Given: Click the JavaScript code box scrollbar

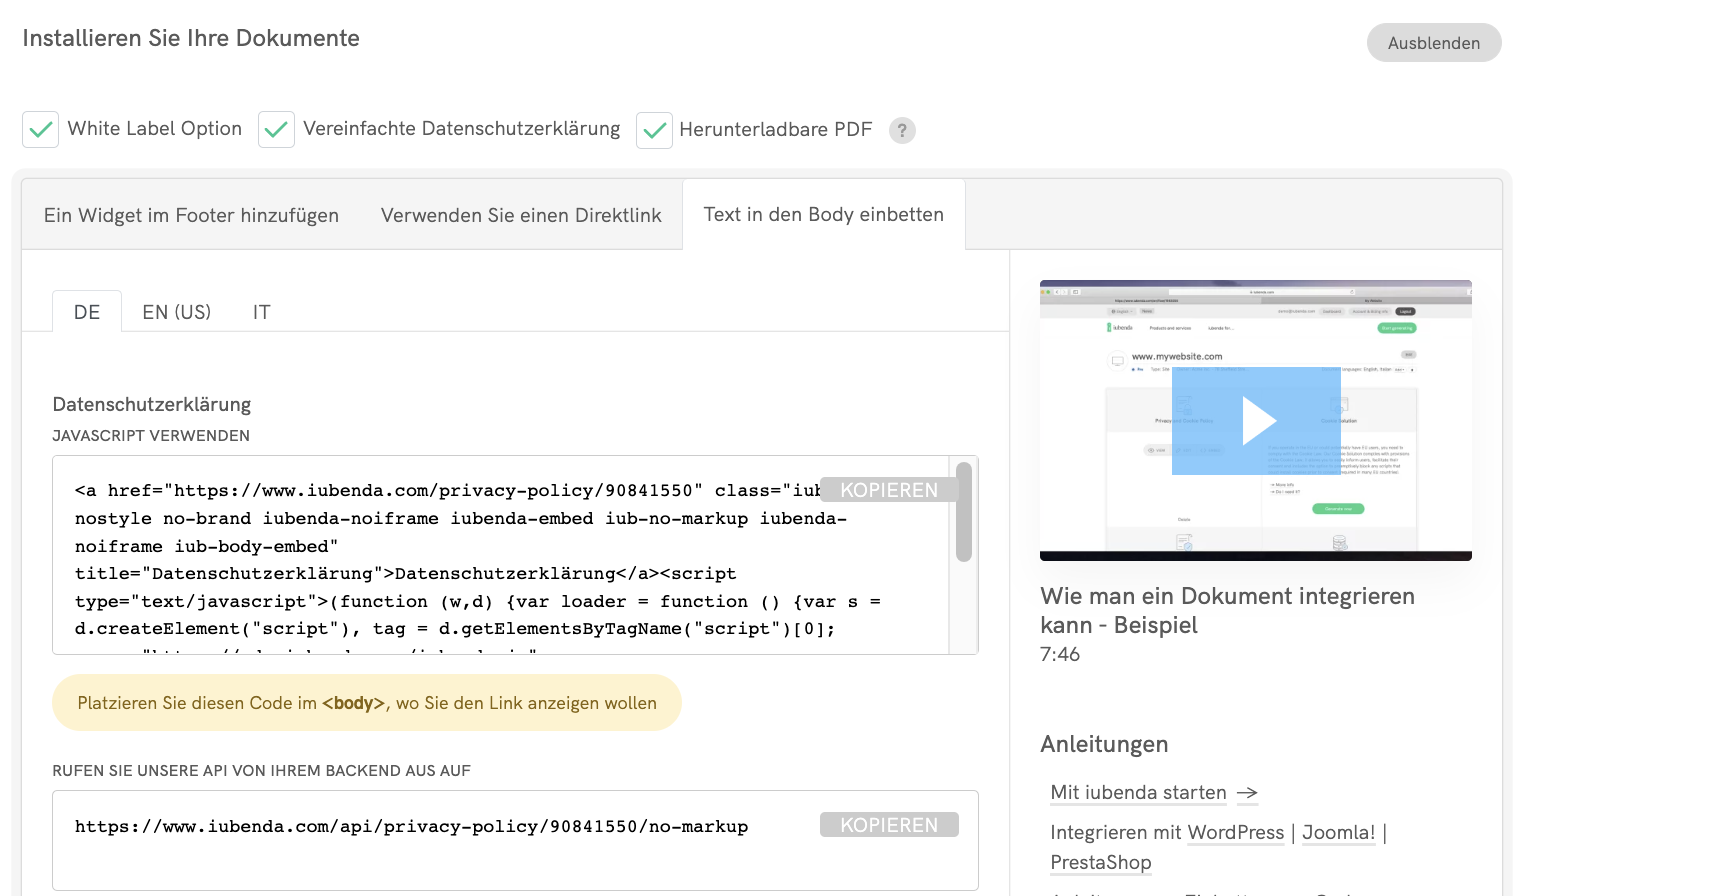Looking at the screenshot, I should point(963,512).
